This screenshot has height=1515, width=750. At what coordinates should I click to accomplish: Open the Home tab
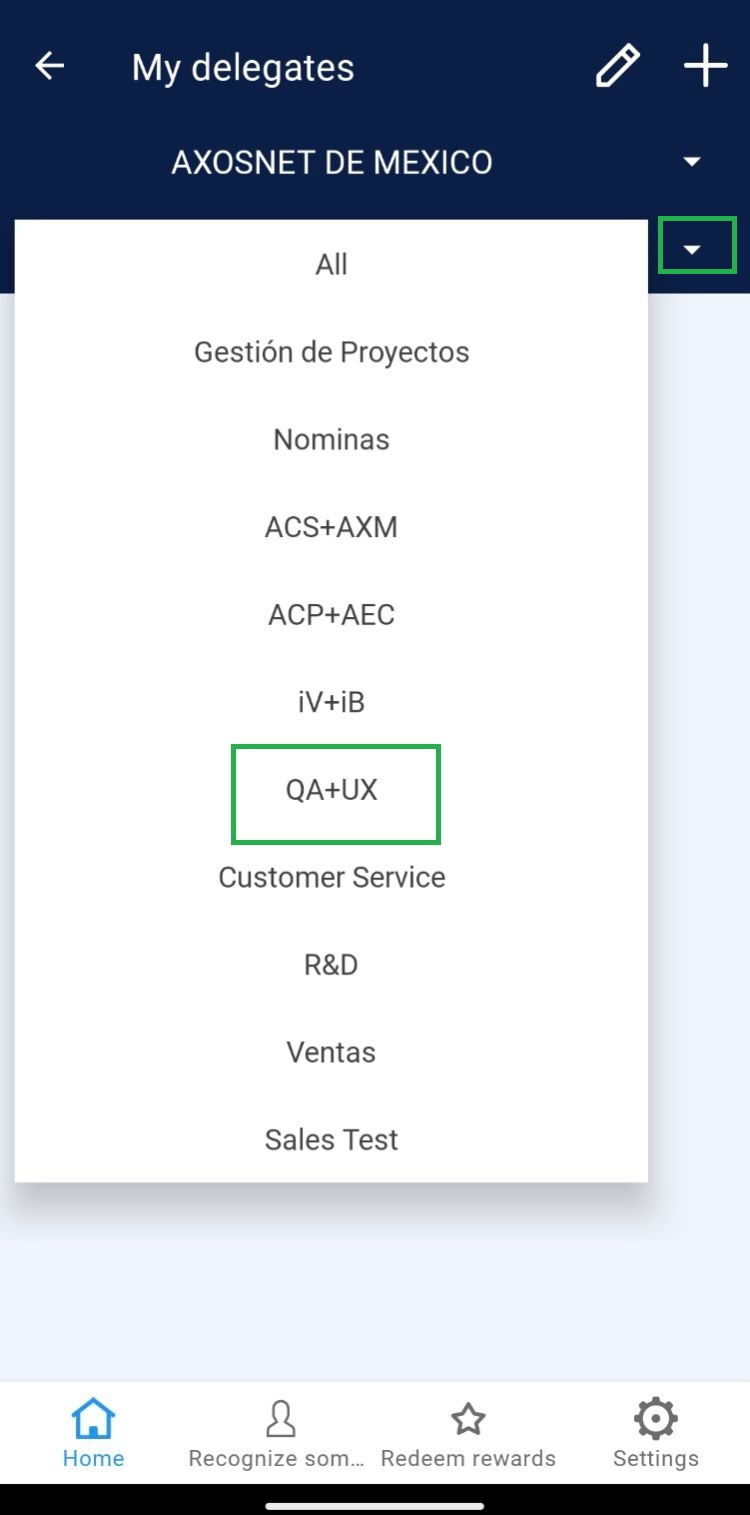coord(93,1432)
